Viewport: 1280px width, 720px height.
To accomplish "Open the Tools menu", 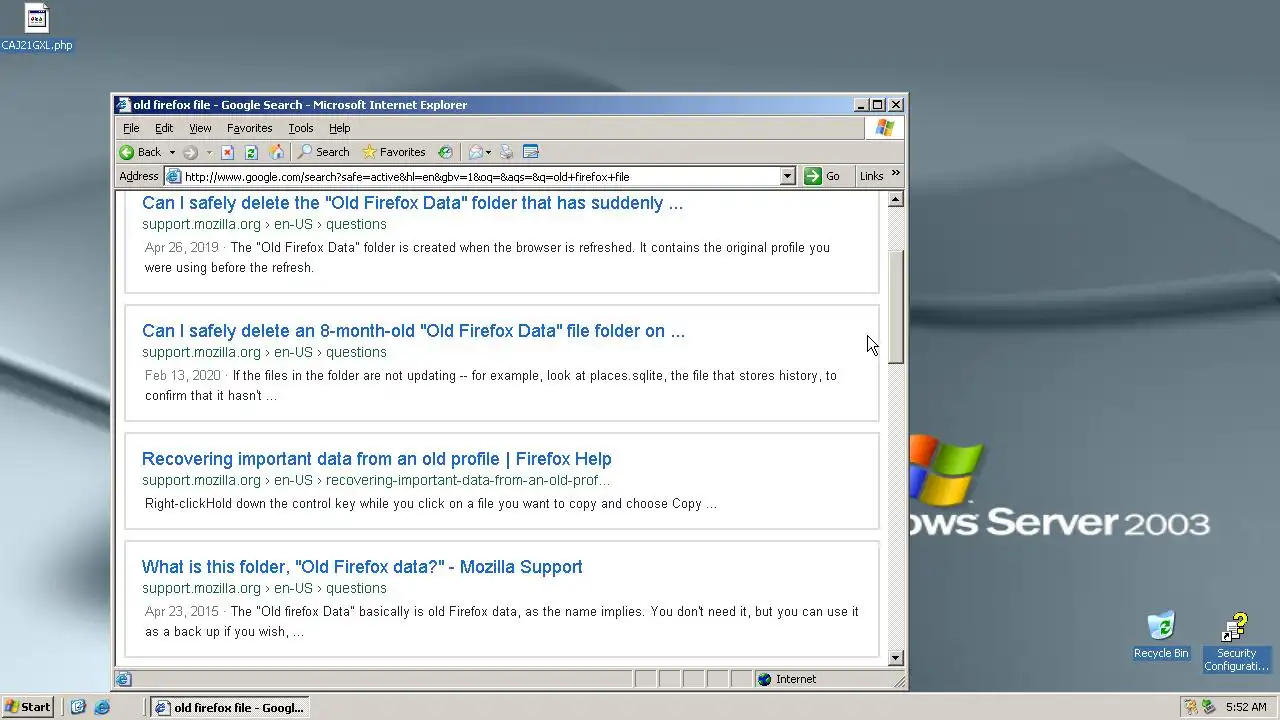I will tap(301, 128).
